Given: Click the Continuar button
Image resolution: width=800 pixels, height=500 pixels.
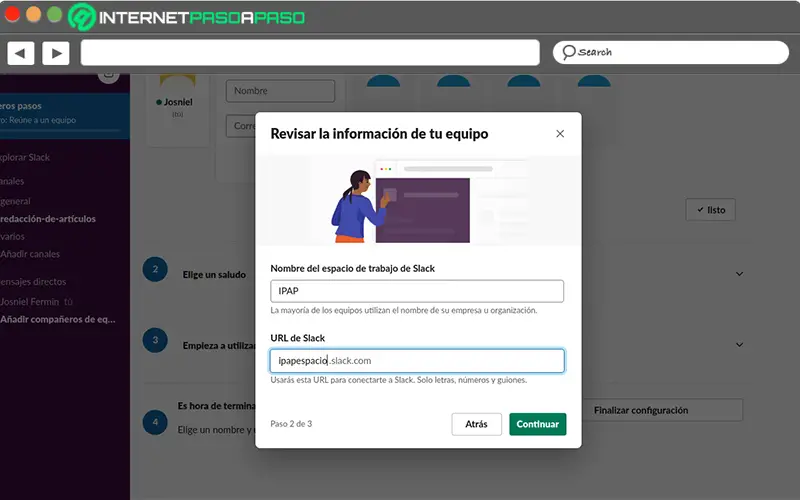Looking at the screenshot, I should (537, 424).
